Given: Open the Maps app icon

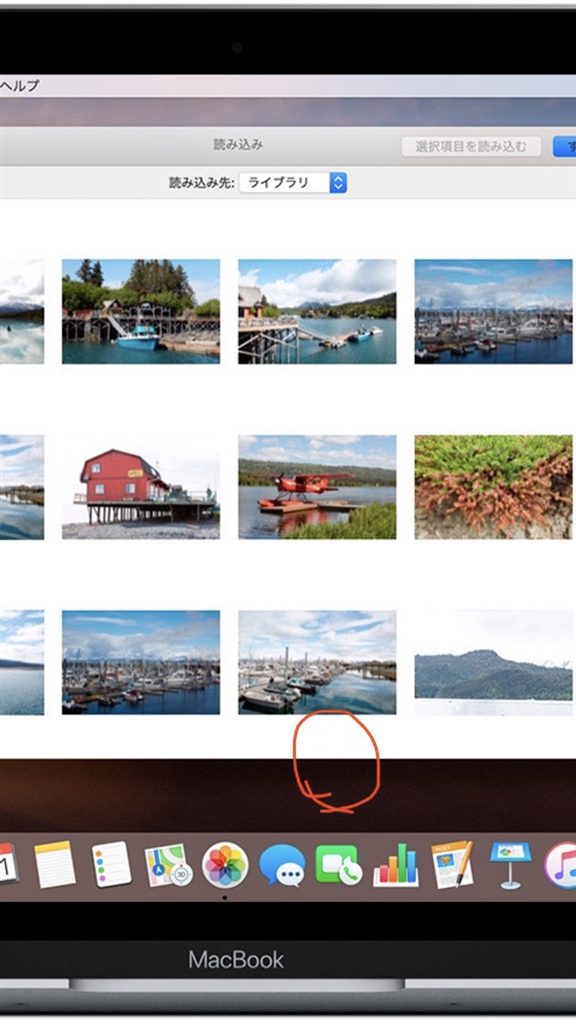Looking at the screenshot, I should 168,865.
